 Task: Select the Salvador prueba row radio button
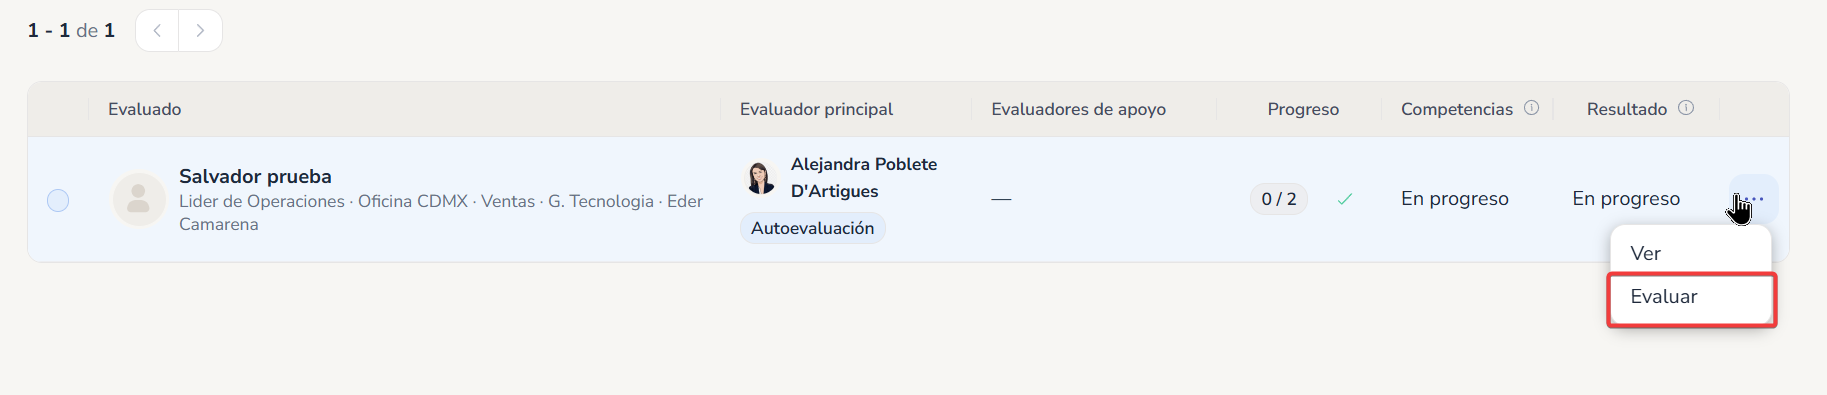point(58,200)
